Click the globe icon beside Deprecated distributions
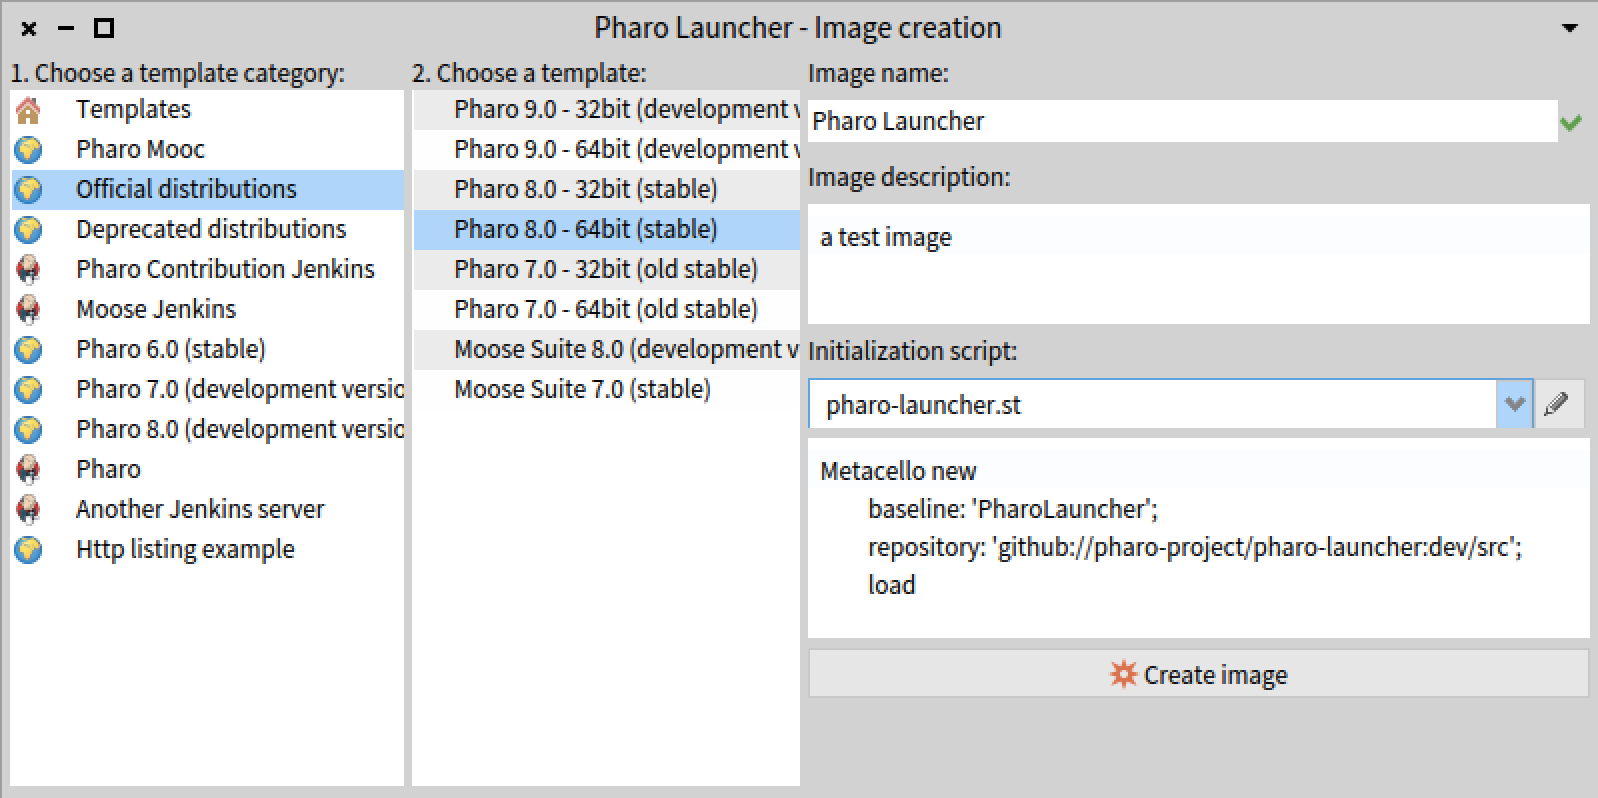 [x=28, y=230]
